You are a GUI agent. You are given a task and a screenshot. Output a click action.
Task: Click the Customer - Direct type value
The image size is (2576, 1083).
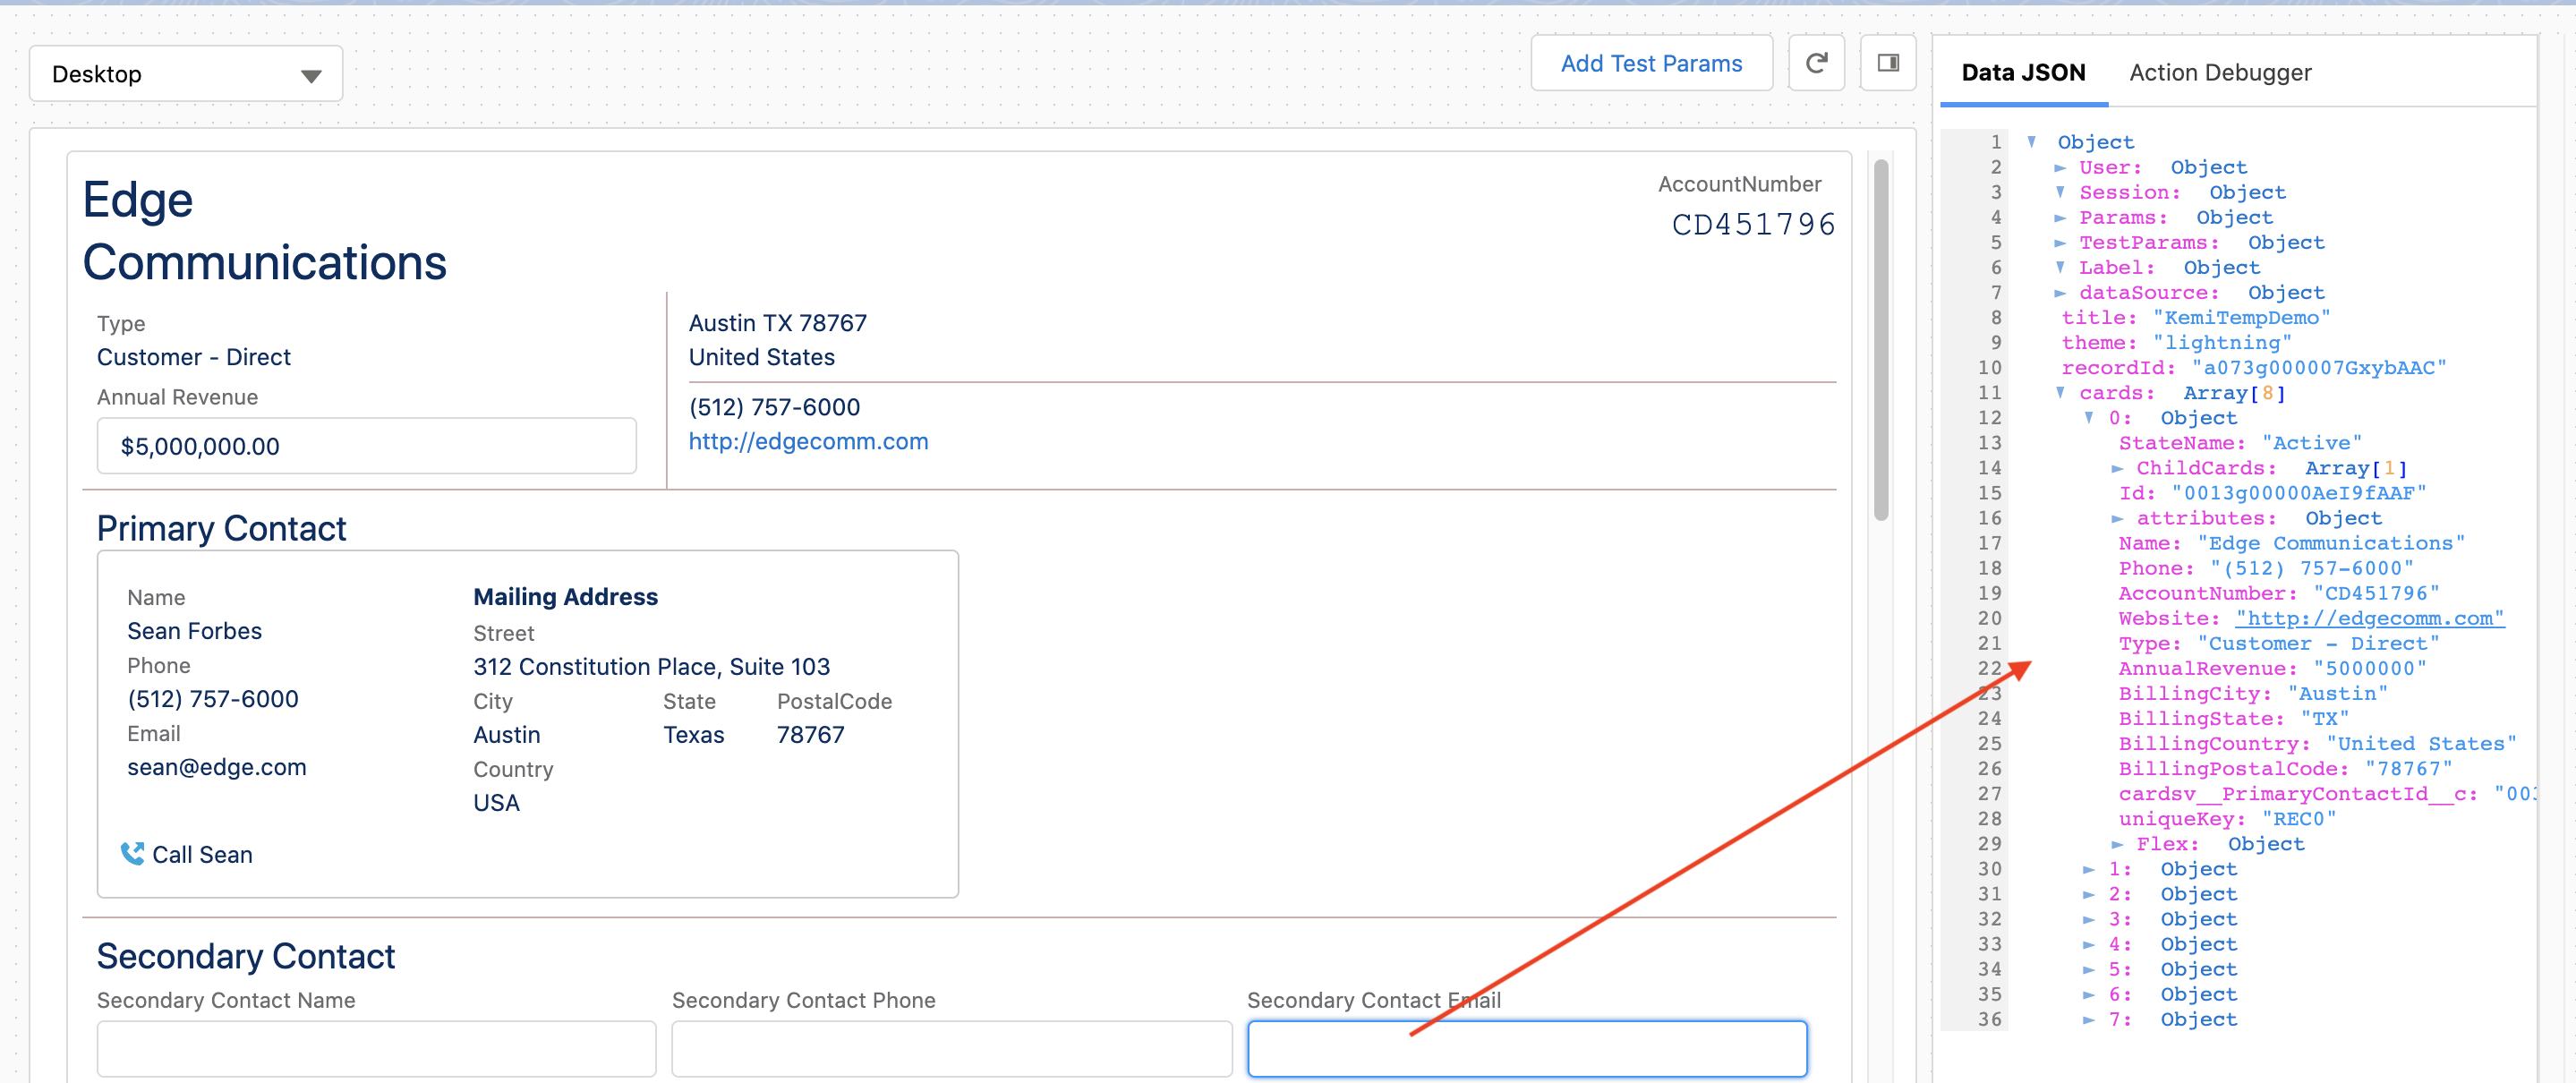194,357
